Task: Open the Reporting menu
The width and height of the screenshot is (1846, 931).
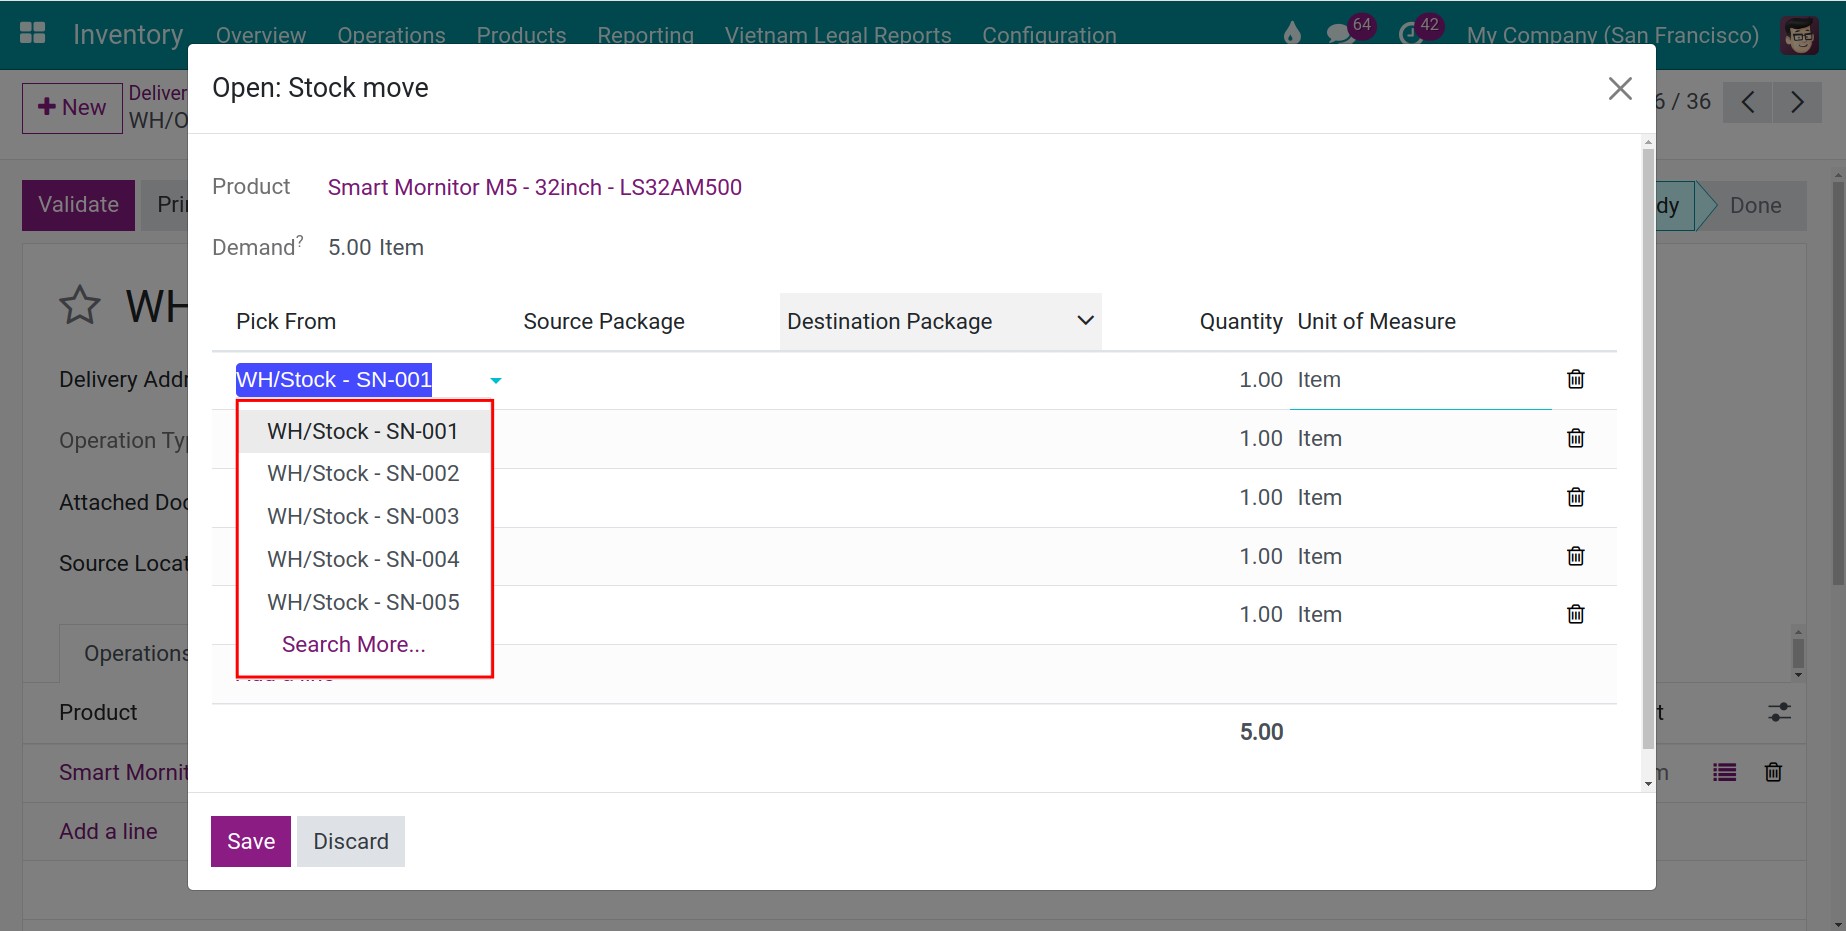Action: [645, 35]
